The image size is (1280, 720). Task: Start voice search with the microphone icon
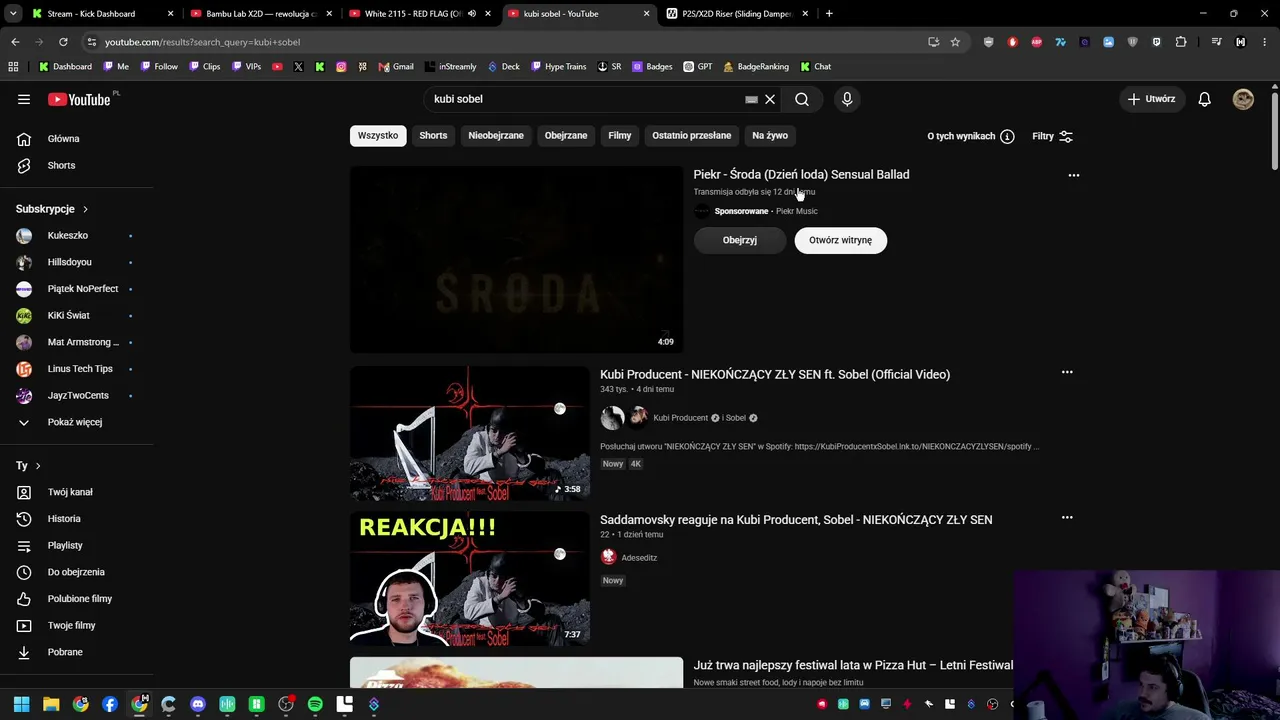(847, 99)
